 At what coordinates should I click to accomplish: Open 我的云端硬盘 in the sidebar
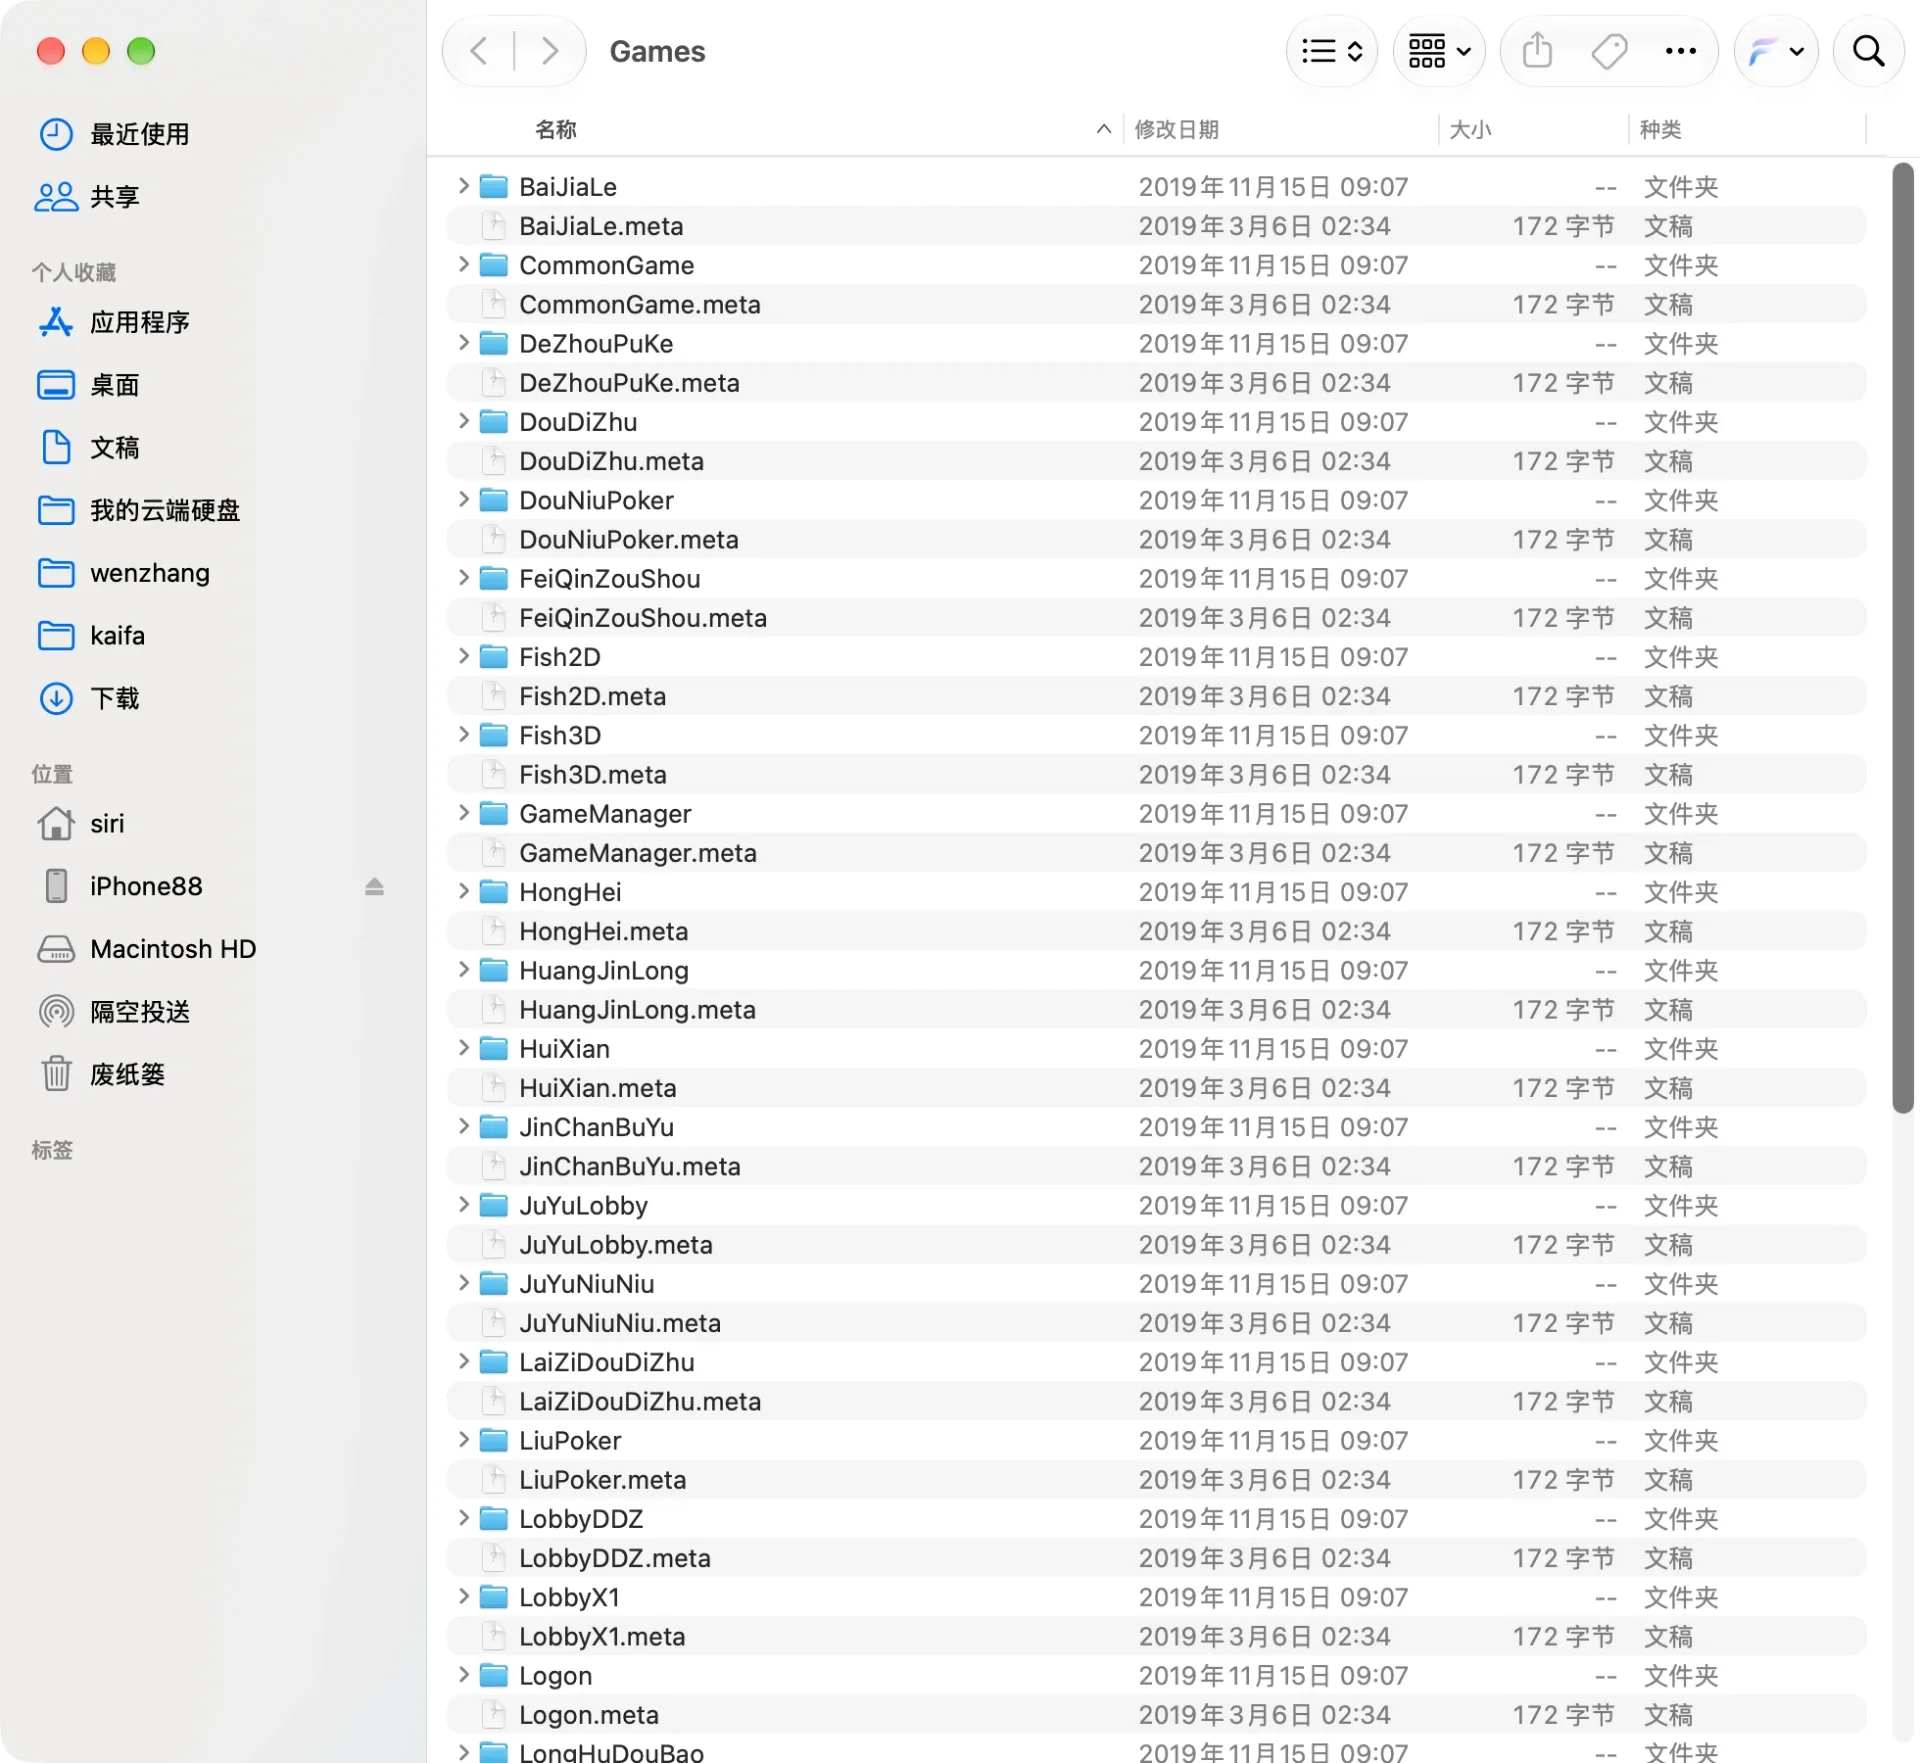164,511
